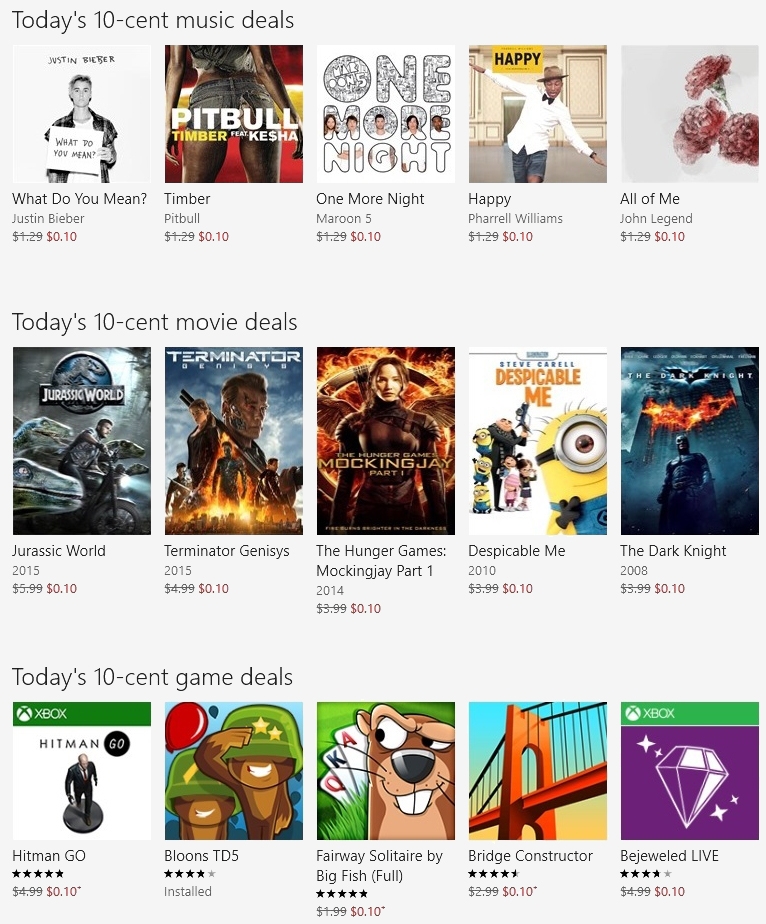Click the 'Bejeweled LIVE' title text
The width and height of the screenshot is (766, 924).
coord(669,856)
